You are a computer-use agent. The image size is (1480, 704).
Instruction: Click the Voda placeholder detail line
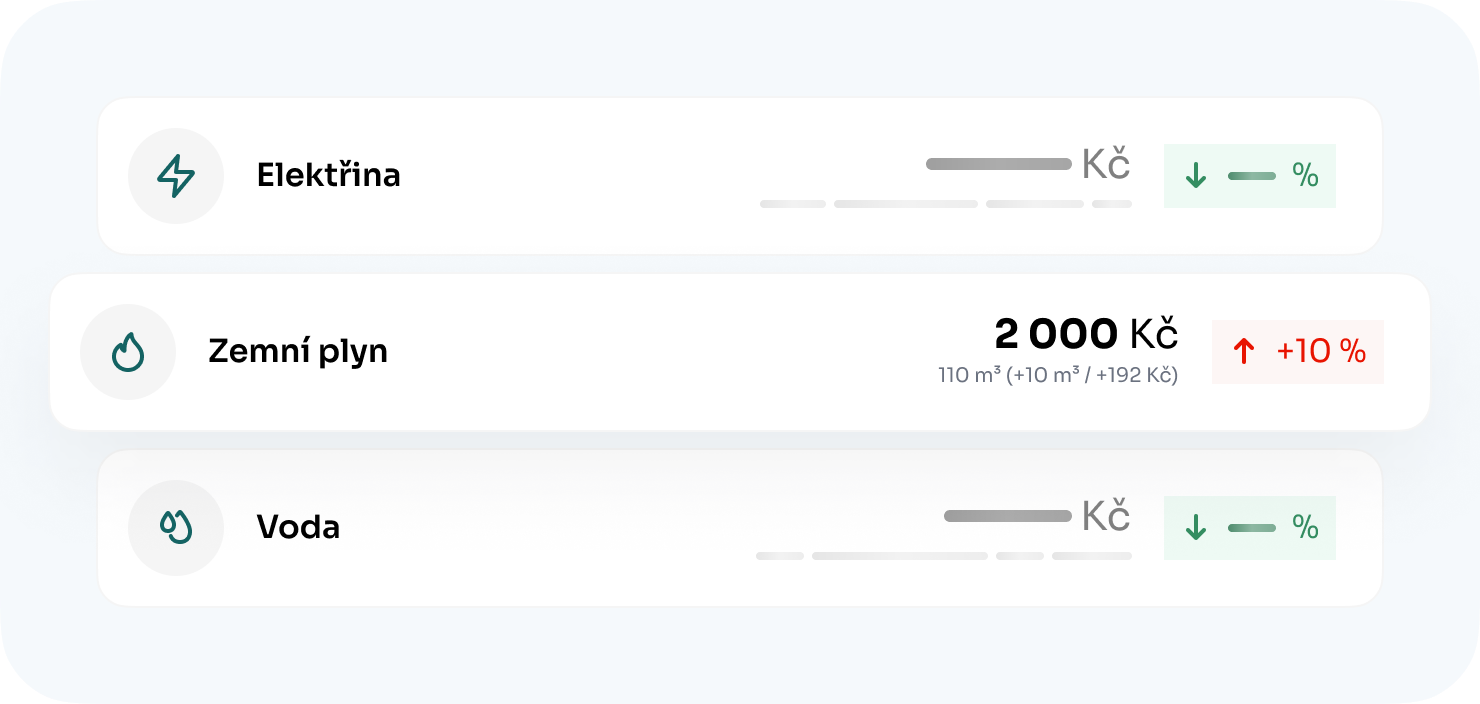943,556
